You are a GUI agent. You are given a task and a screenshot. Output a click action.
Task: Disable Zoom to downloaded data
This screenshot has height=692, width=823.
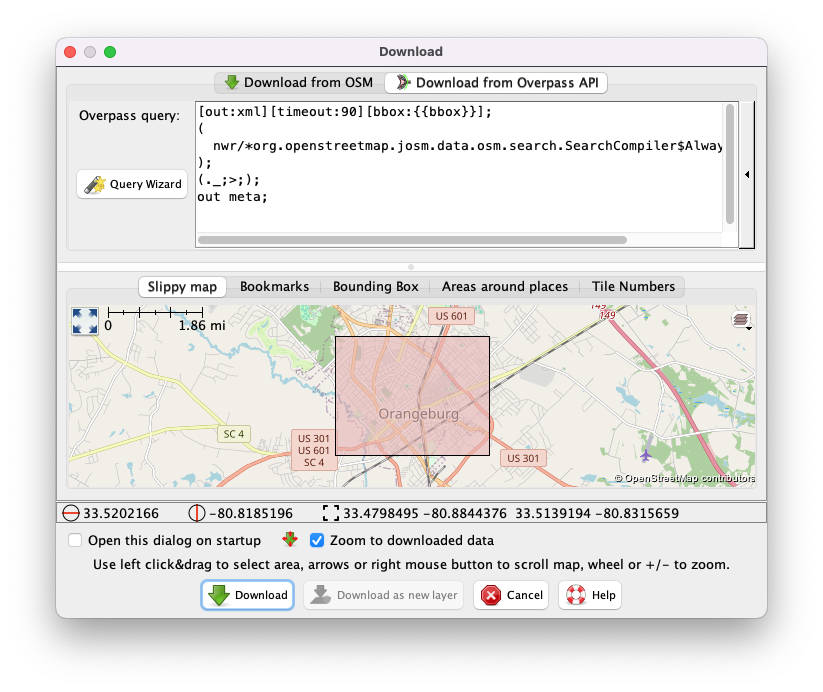pyautogui.click(x=317, y=539)
